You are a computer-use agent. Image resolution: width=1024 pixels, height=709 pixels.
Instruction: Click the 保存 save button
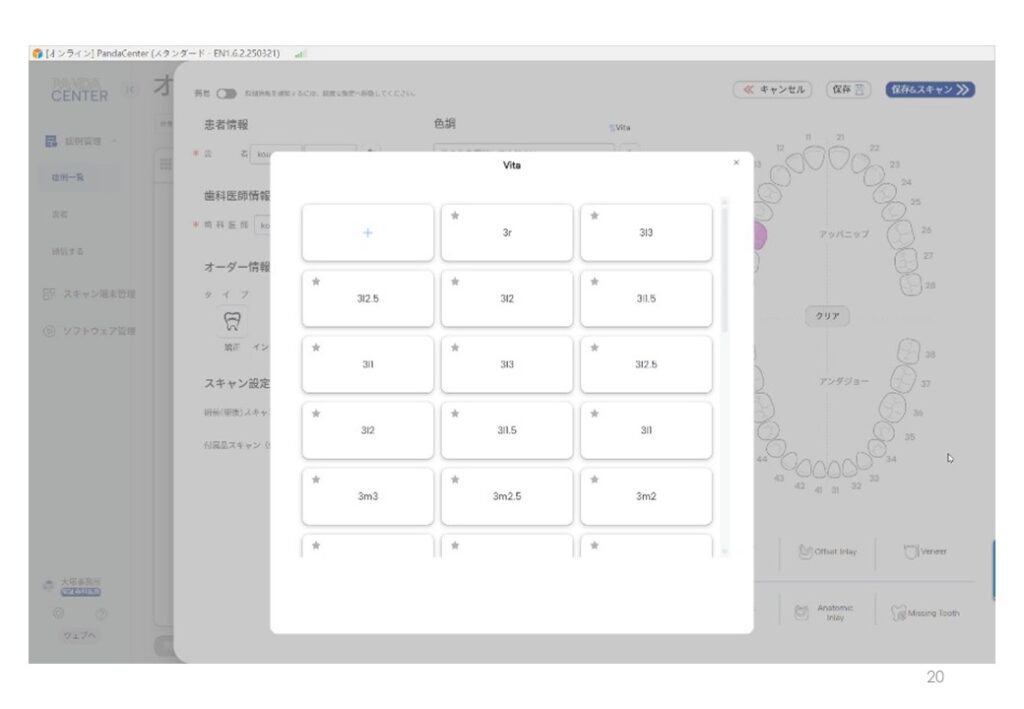(846, 89)
